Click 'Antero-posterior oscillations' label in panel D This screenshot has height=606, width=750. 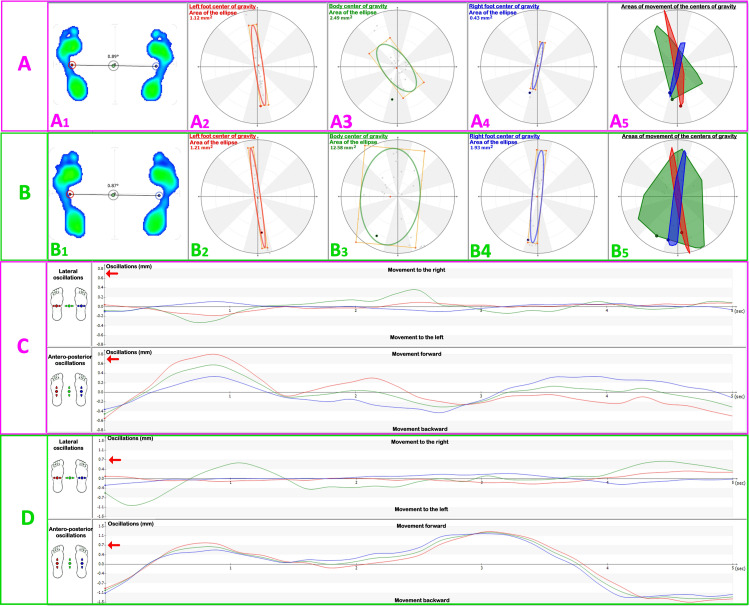point(70,532)
